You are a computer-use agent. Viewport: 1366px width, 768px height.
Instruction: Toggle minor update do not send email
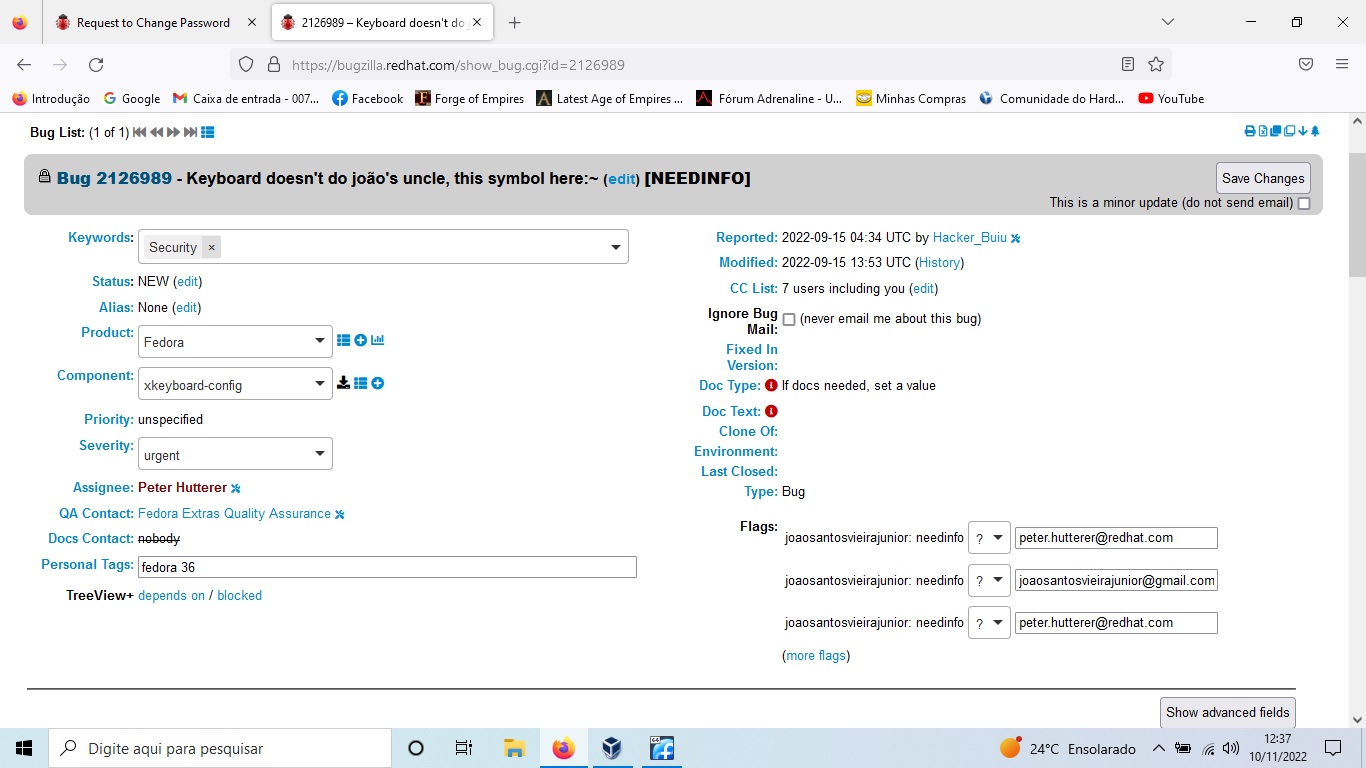pos(1304,203)
